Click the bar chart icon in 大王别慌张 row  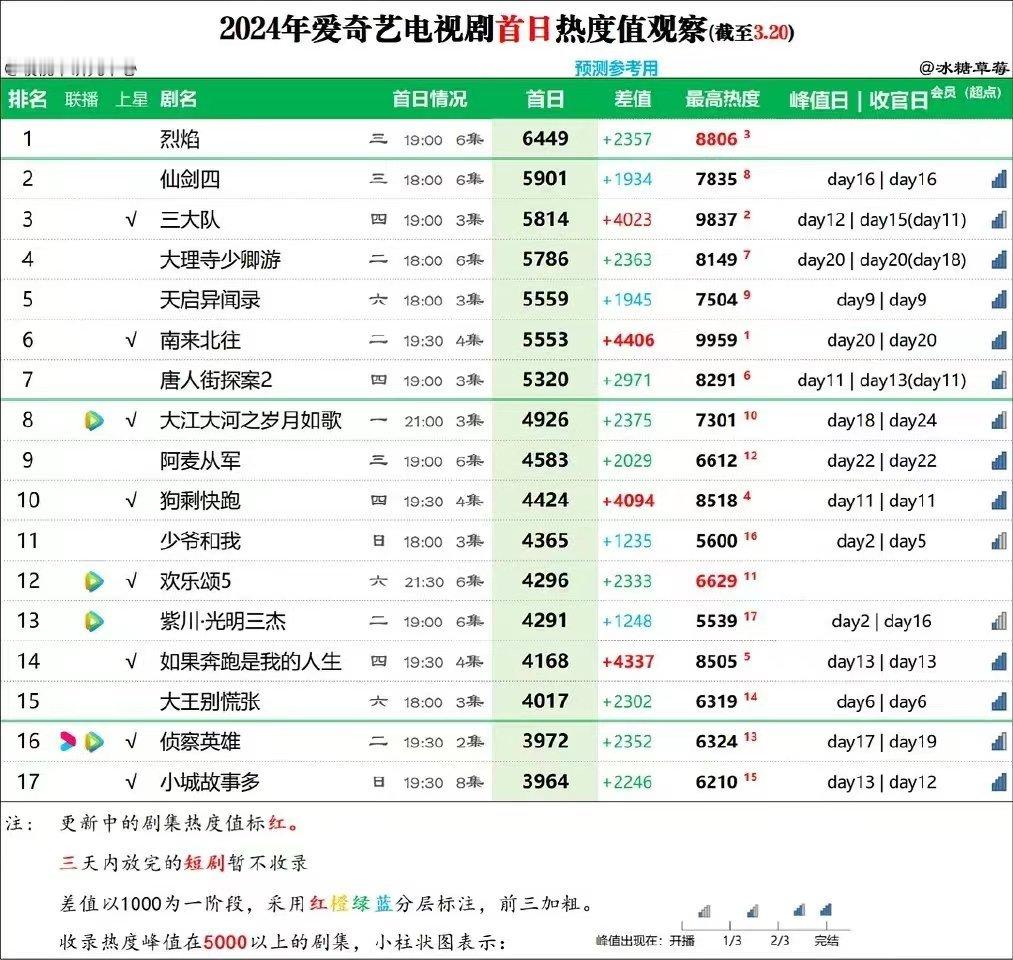[999, 702]
